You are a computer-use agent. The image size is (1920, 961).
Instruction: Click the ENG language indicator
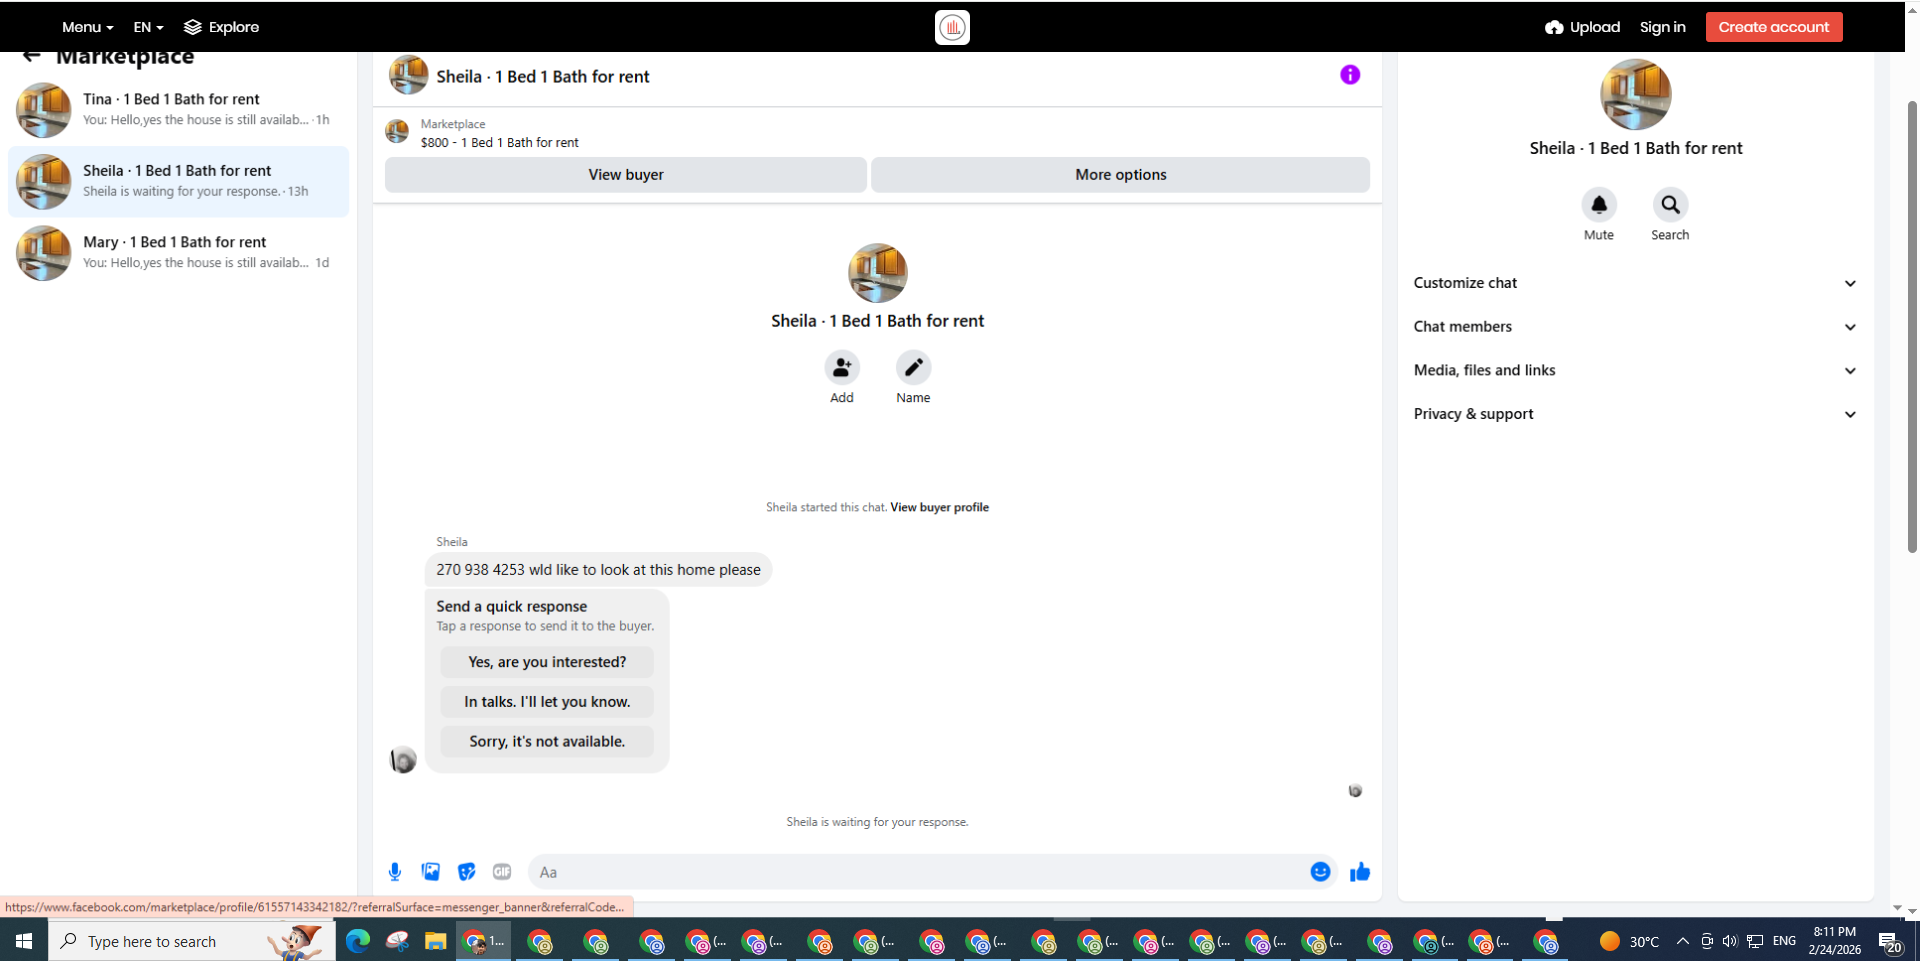tap(1784, 941)
